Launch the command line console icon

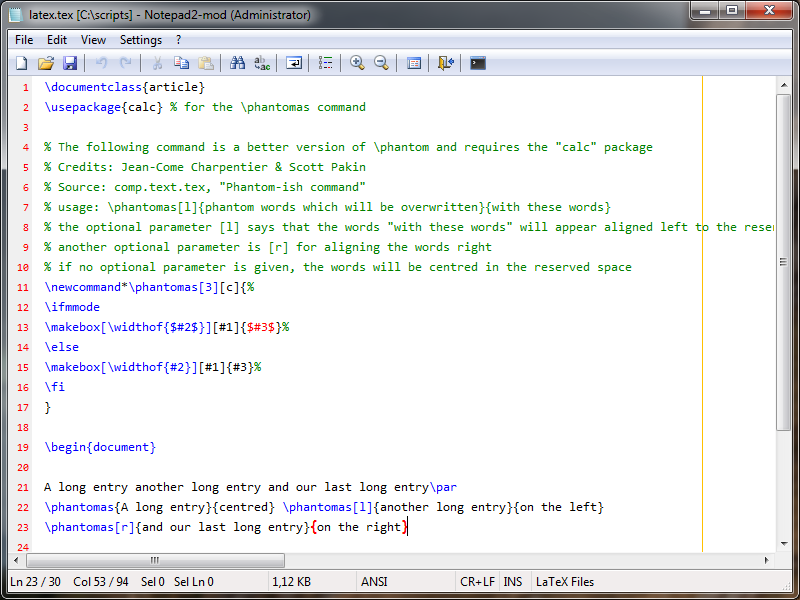478,63
